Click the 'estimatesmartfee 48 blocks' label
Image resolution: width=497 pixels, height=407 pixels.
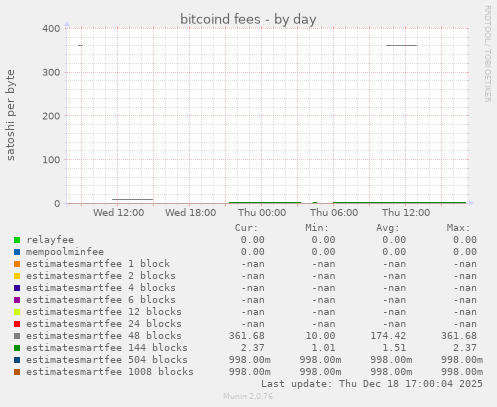104,336
